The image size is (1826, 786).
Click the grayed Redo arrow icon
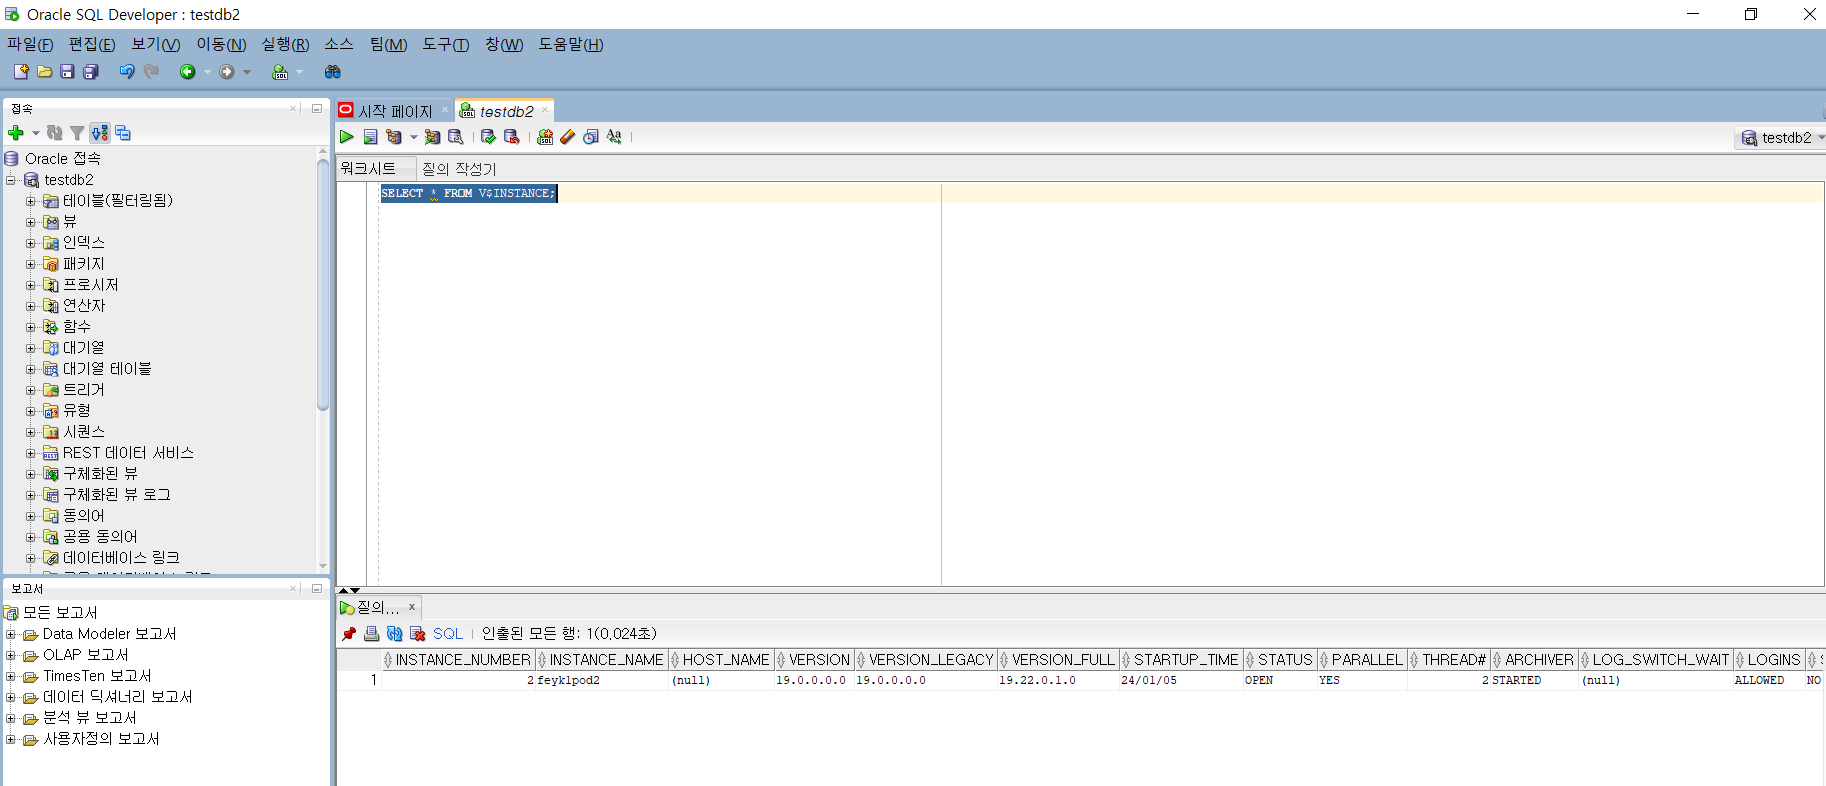coord(151,72)
